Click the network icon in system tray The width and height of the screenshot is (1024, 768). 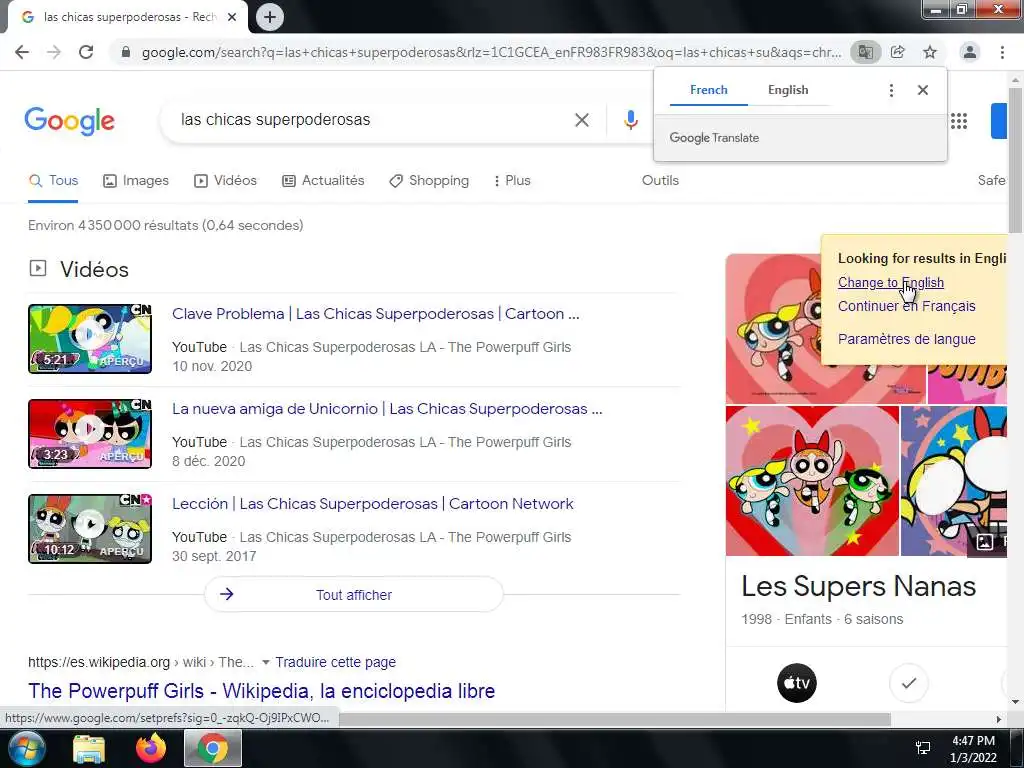pyautogui.click(x=923, y=748)
